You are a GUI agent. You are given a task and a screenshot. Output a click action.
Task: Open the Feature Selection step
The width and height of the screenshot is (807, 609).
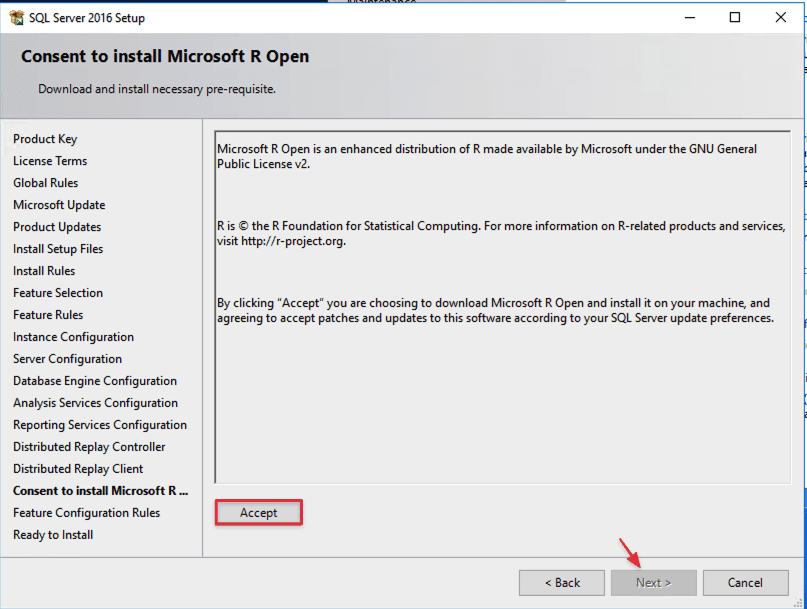click(x=58, y=293)
